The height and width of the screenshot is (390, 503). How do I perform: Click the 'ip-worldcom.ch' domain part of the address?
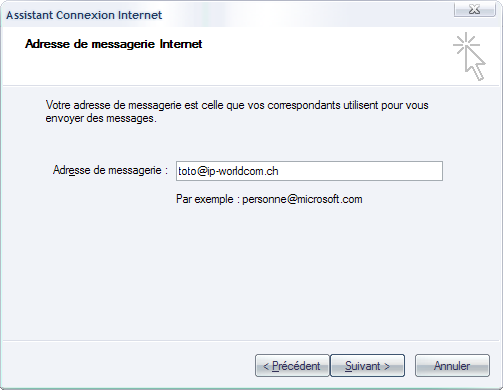point(243,171)
